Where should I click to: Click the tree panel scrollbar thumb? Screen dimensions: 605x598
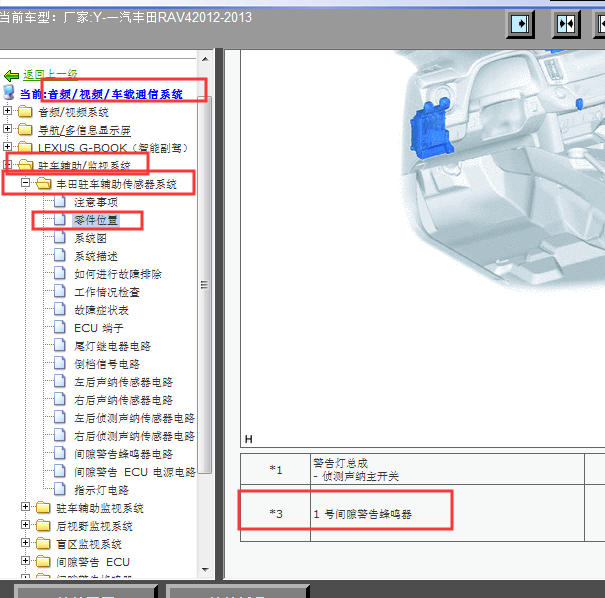[204, 285]
